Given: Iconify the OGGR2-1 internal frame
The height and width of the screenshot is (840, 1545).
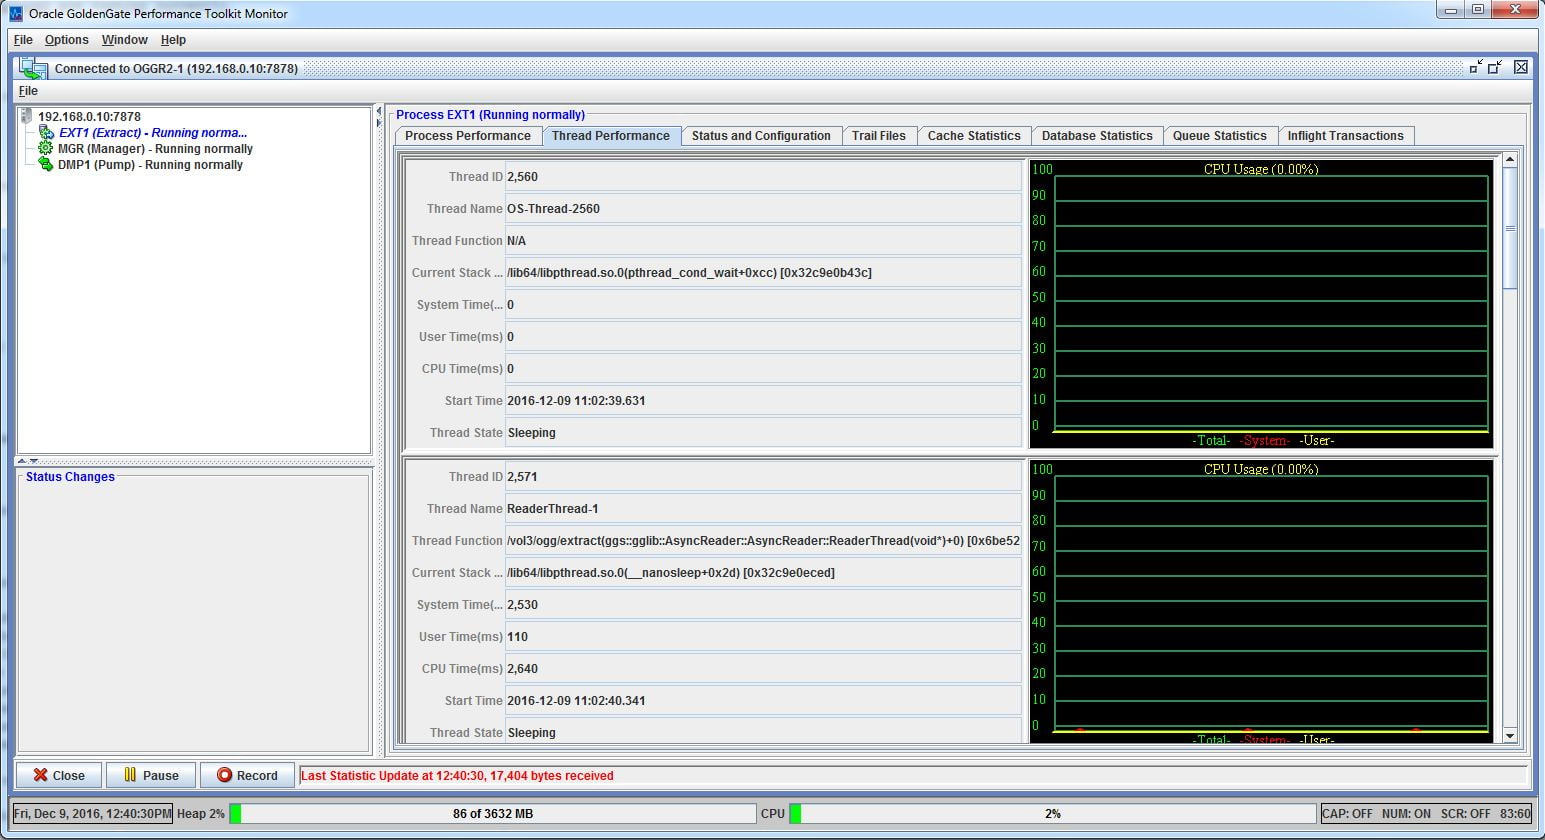Looking at the screenshot, I should [1476, 67].
